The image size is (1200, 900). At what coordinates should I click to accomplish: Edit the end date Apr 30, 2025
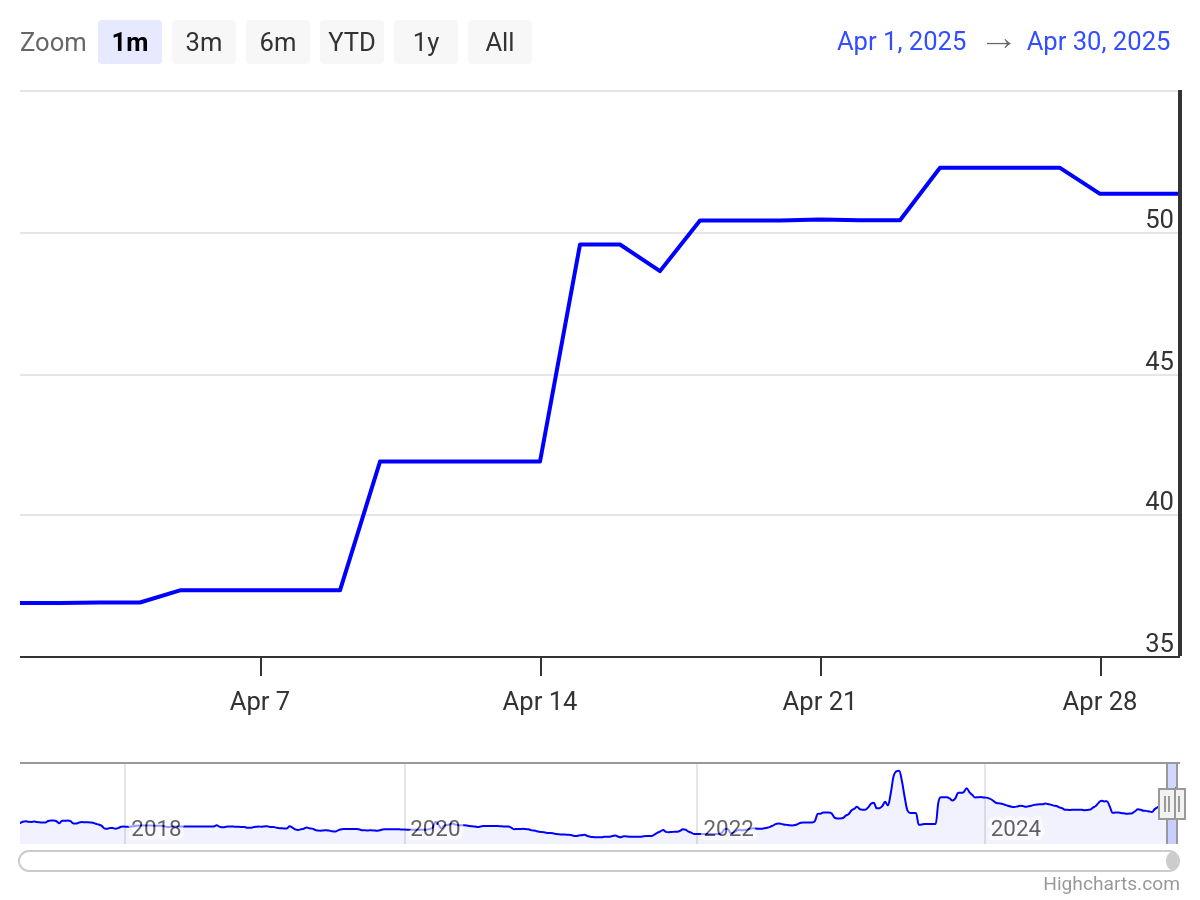tap(1099, 41)
